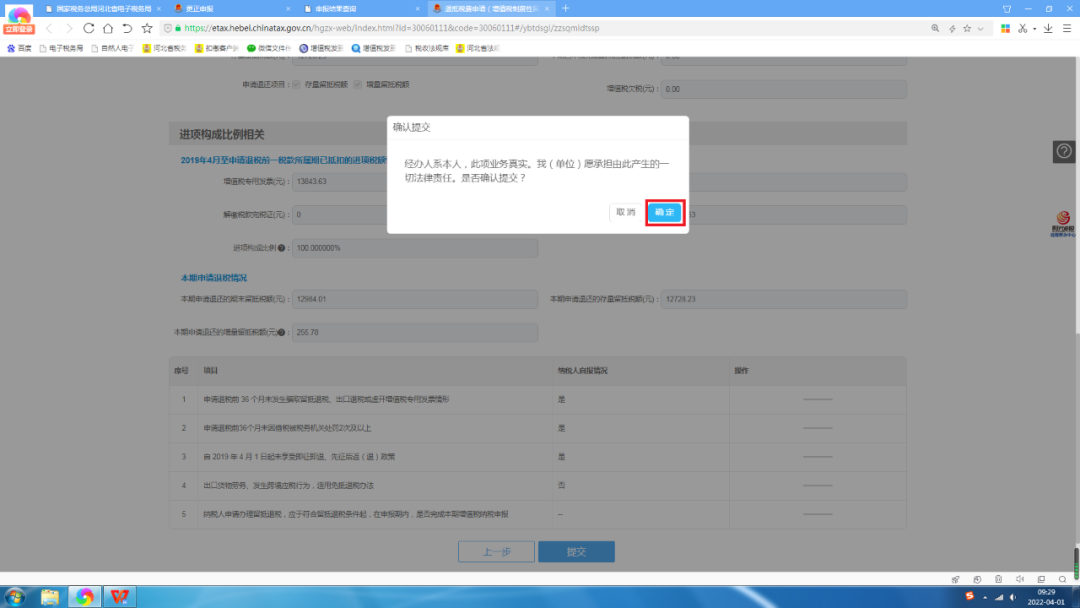Screen dimensions: 1080x608
Task: Click the shield security icon in the address bar
Action: [167, 28]
